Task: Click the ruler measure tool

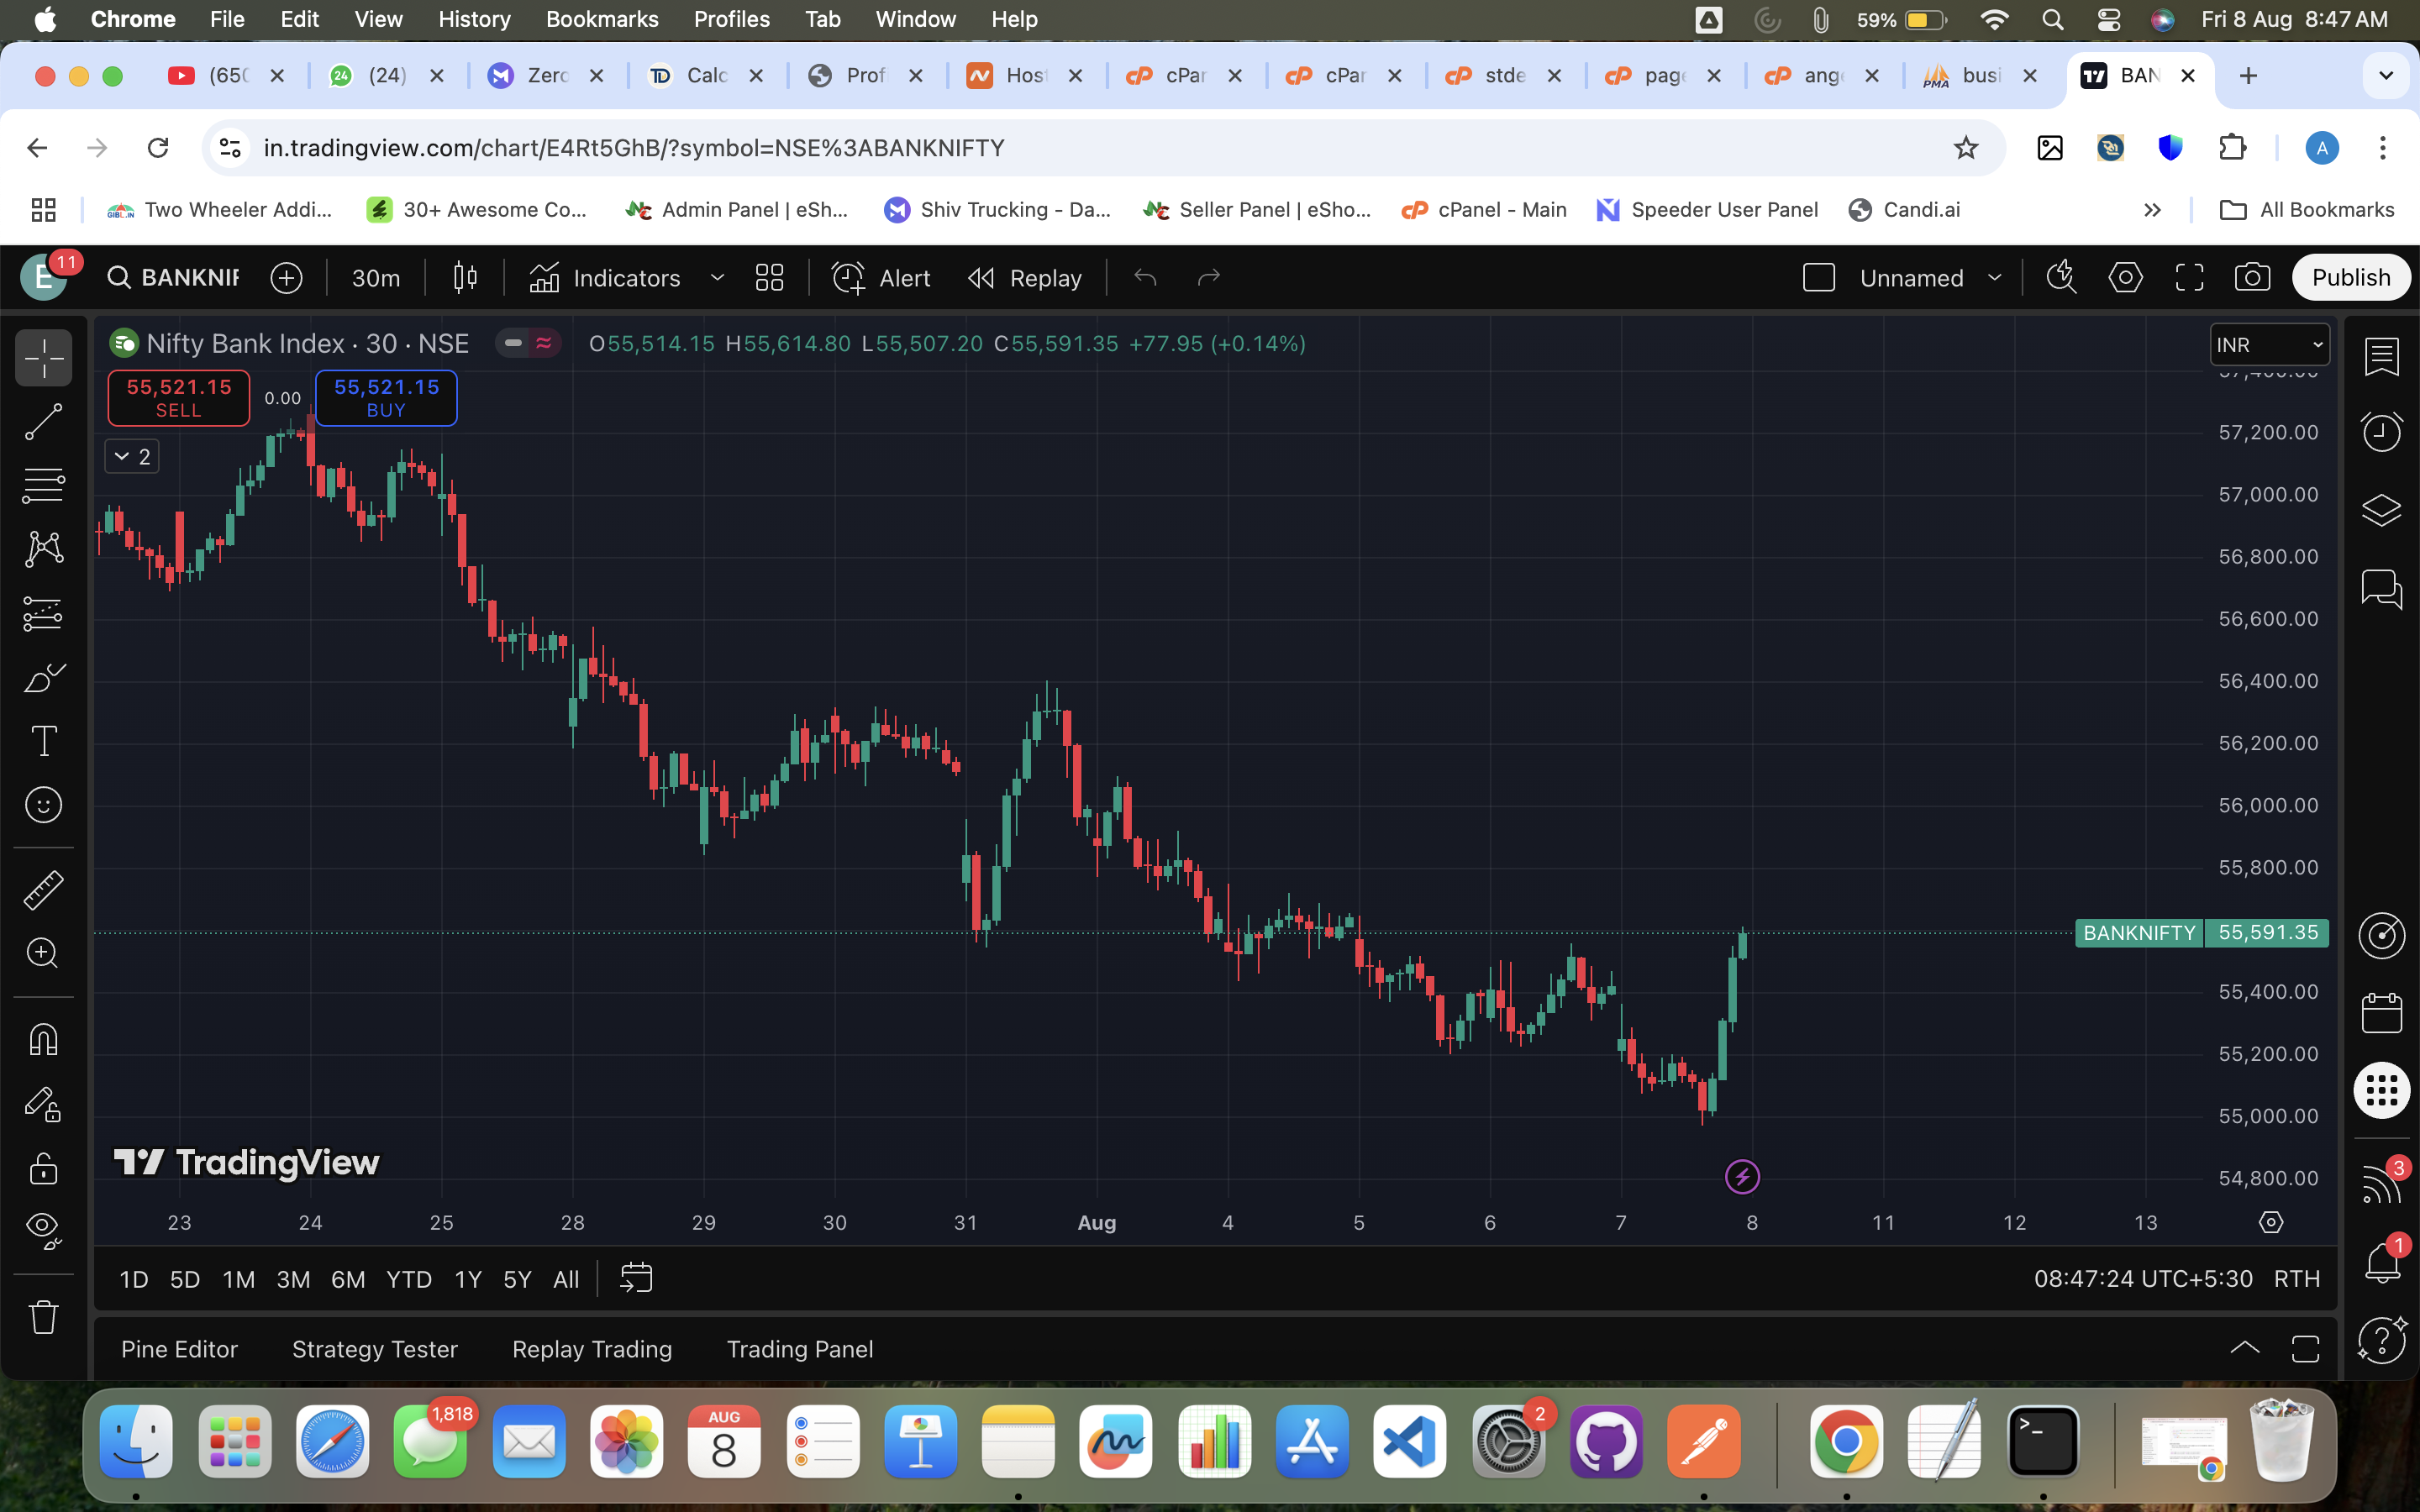Action: pos(43,889)
